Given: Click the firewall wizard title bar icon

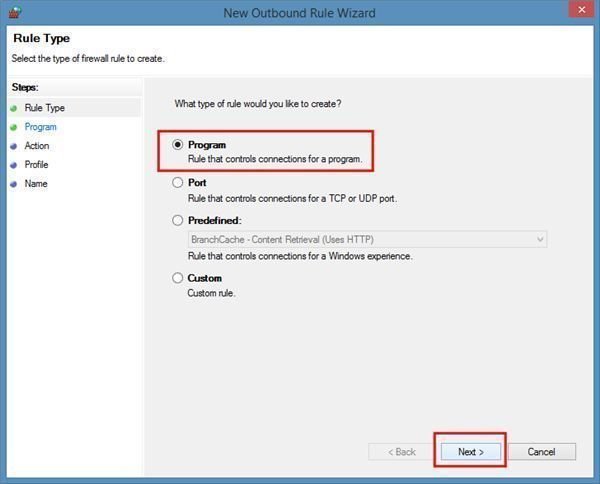Looking at the screenshot, I should [x=15, y=12].
